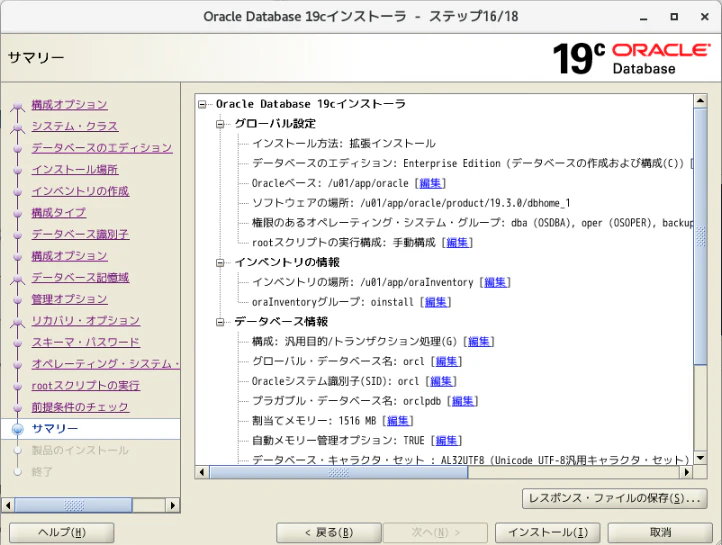Image resolution: width=722 pixels, height=545 pixels.
Task: Open オペレーティング・システム step link
Action: 105,364
